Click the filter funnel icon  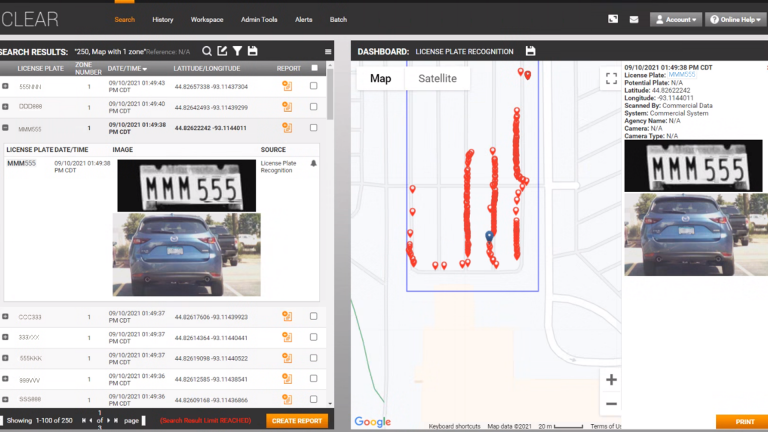[x=237, y=51]
